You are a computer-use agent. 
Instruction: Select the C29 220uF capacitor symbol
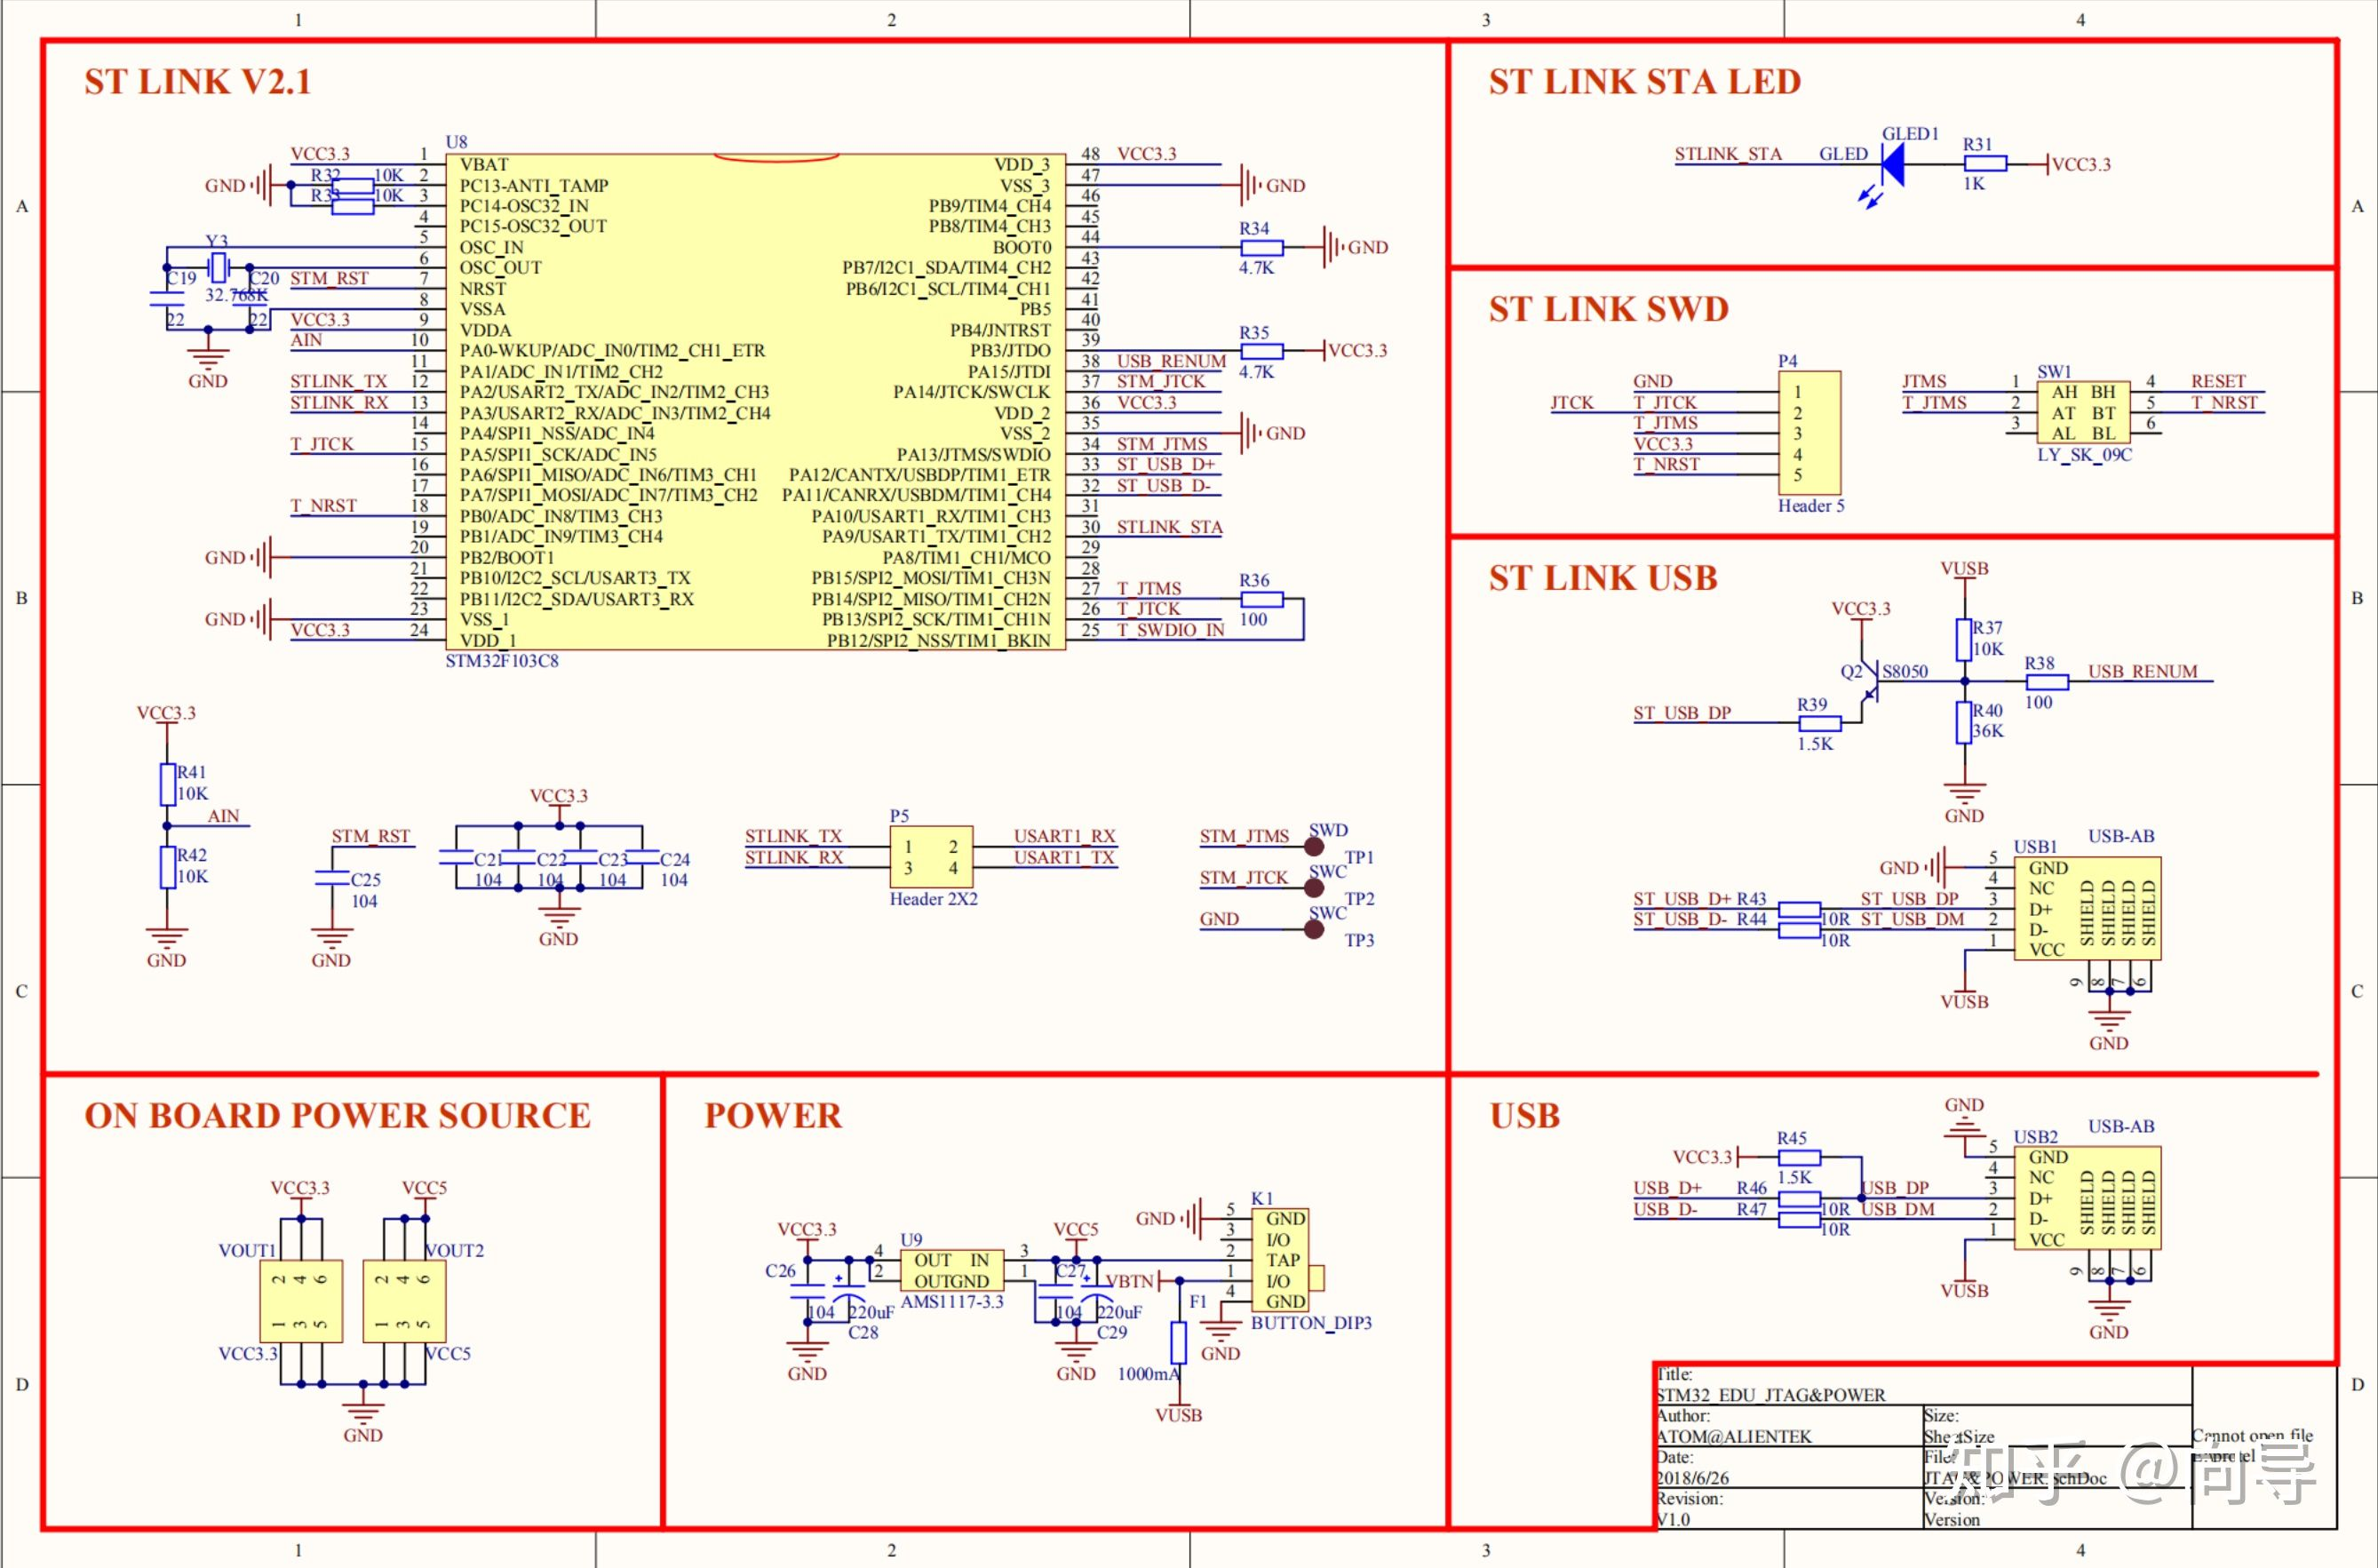coord(1097,1291)
